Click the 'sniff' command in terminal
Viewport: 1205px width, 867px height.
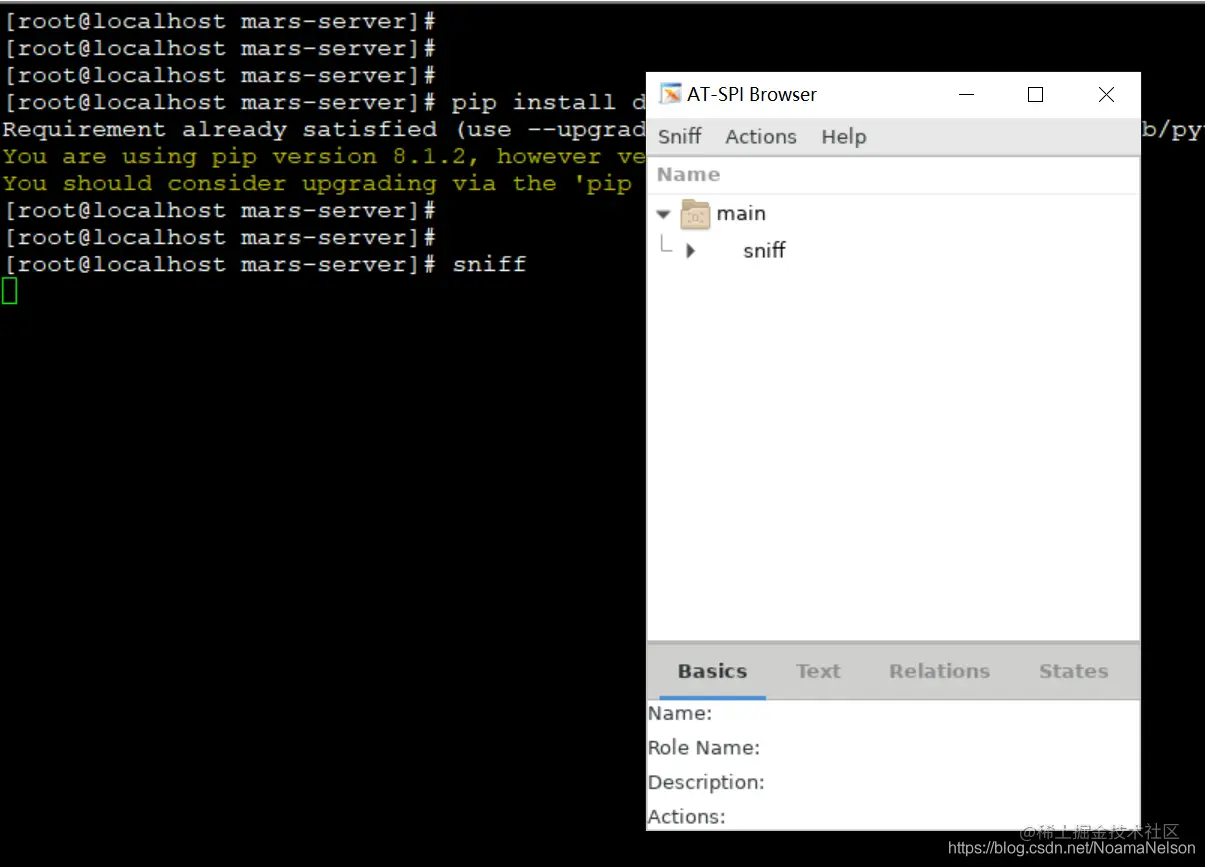coord(489,265)
